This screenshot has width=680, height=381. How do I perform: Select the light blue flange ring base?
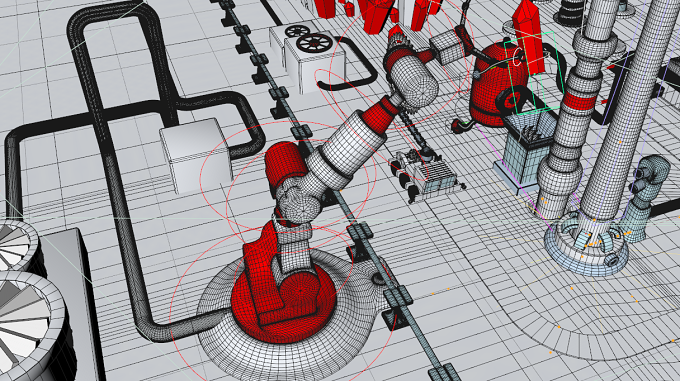coord(585,245)
